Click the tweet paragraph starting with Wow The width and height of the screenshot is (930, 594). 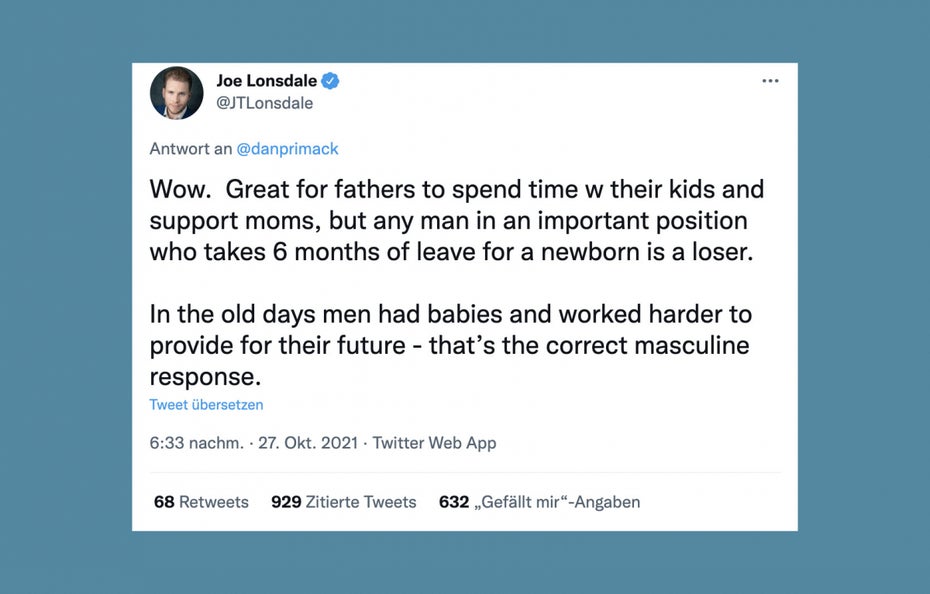[x=457, y=221]
